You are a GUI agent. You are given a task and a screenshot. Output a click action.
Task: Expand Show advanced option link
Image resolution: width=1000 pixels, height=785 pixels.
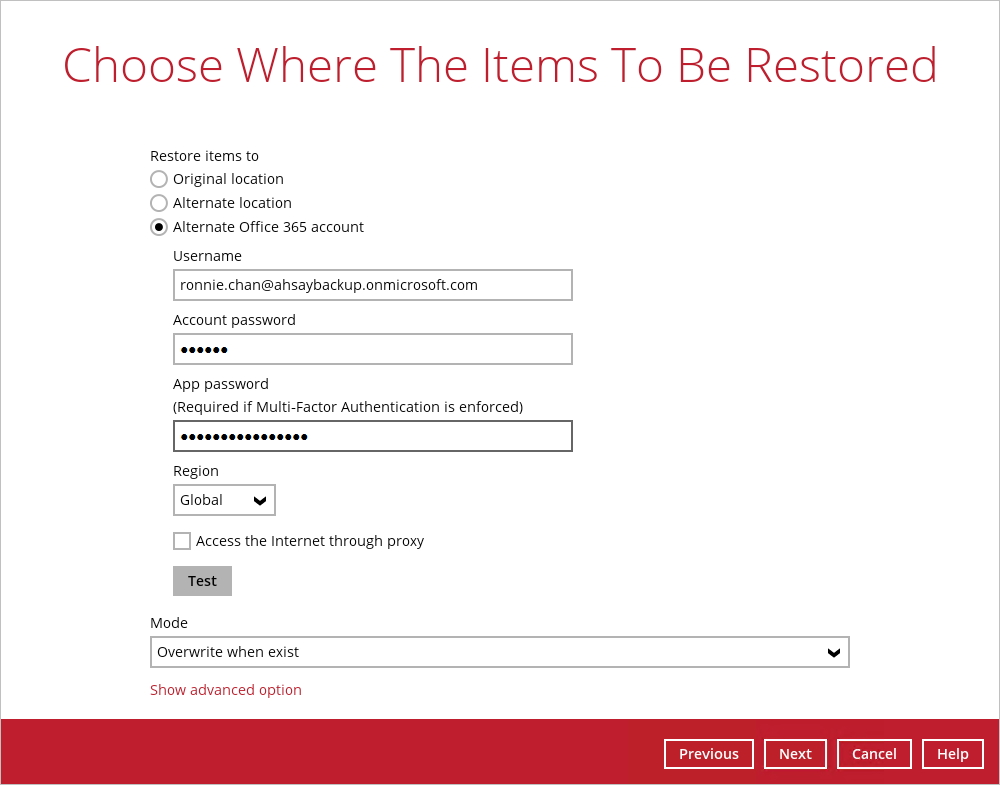(x=226, y=690)
